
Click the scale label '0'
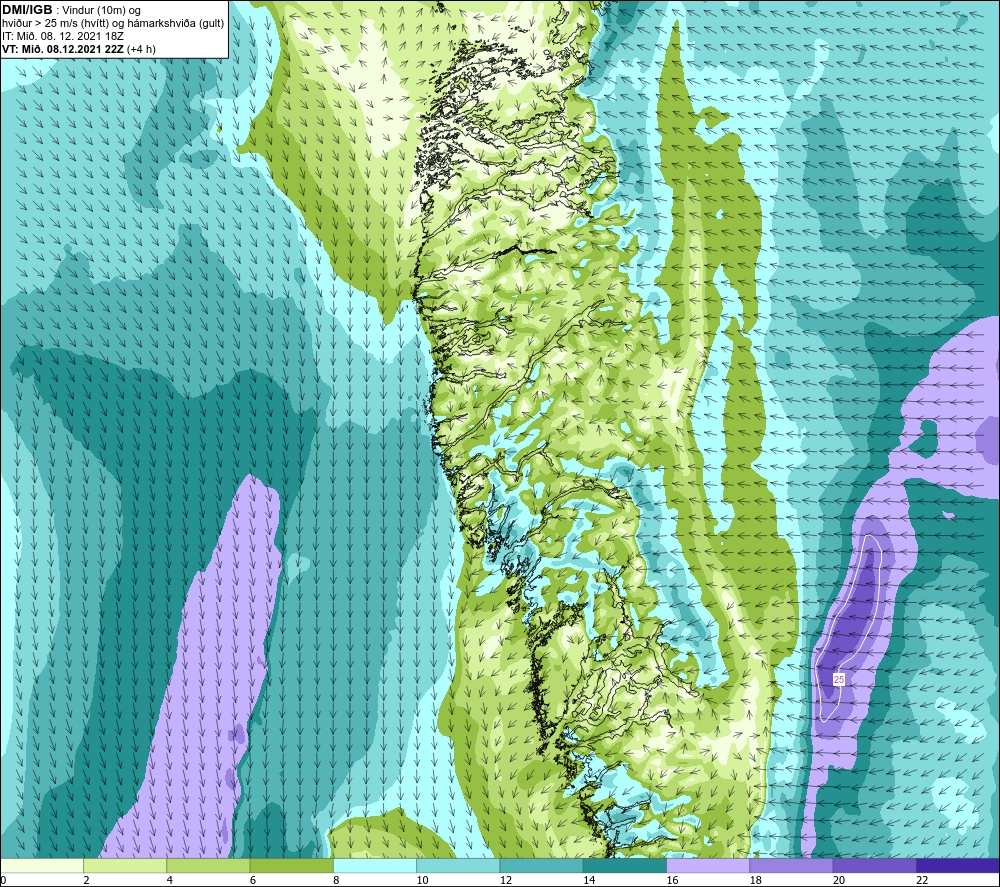[x=3, y=880]
